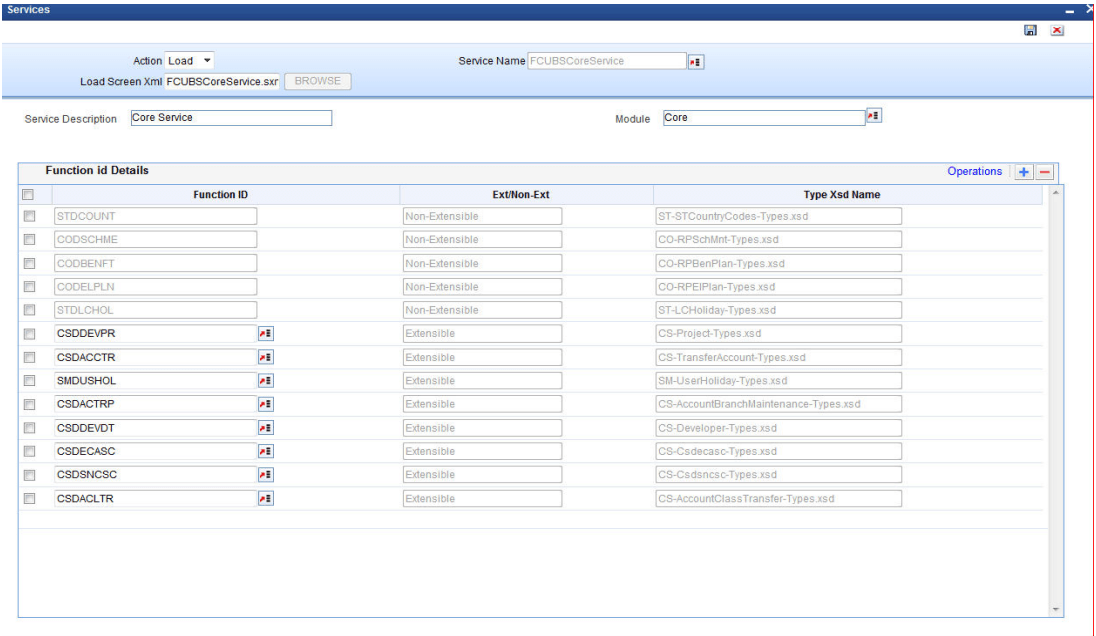Open lookup icon next to CSDACLTR
The width and height of the screenshot is (1096, 636).
pos(266,498)
